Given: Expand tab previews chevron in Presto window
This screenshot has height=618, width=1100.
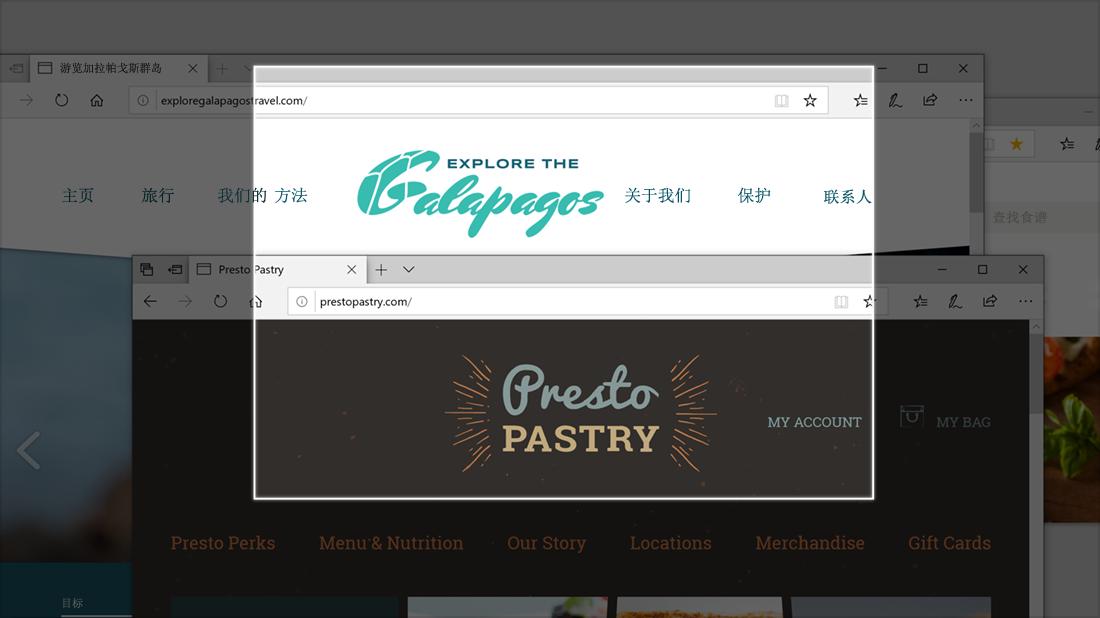Looking at the screenshot, I should pyautogui.click(x=408, y=269).
